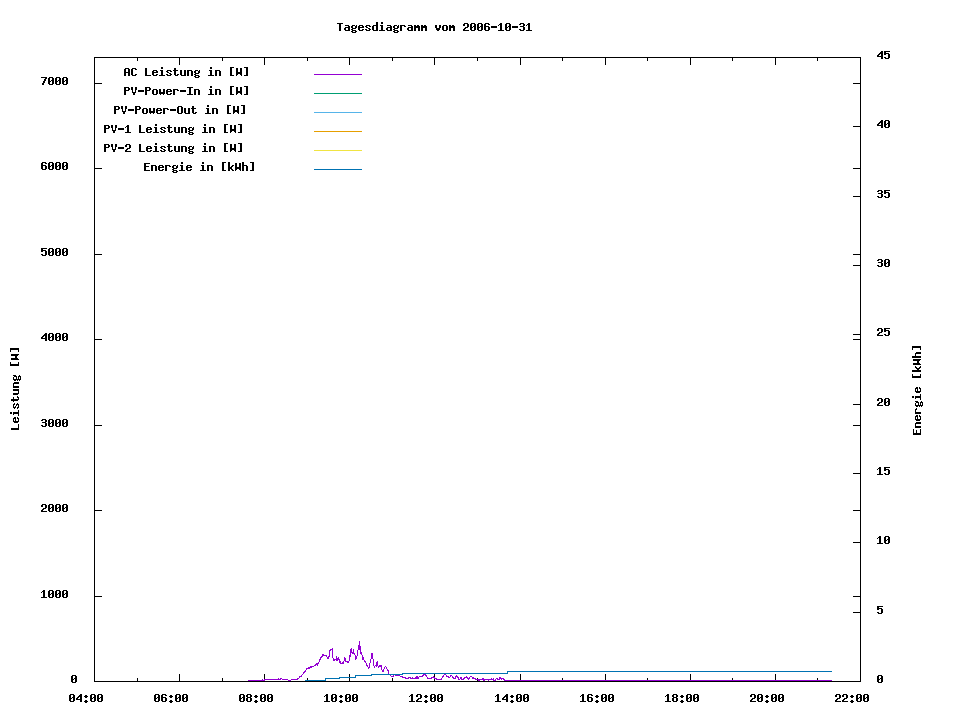The image size is (960, 720).
Task: Click the yellow PV-2 Leistung legend line
Action: click(x=338, y=150)
